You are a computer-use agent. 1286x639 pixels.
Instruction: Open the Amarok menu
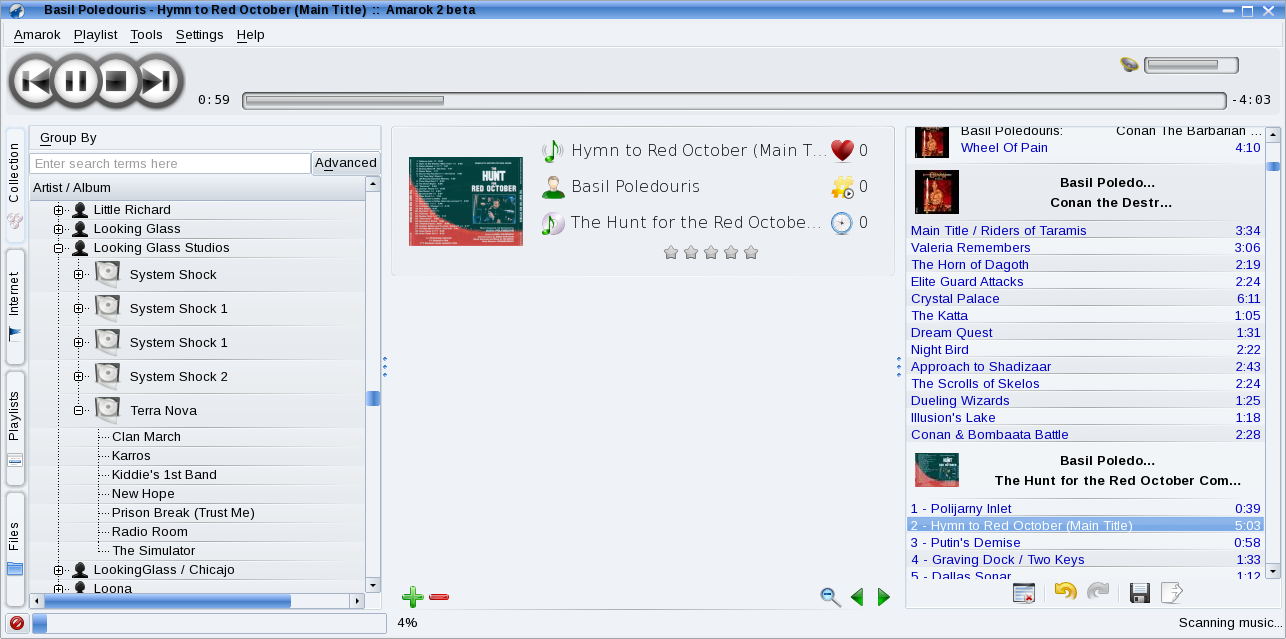pos(37,34)
